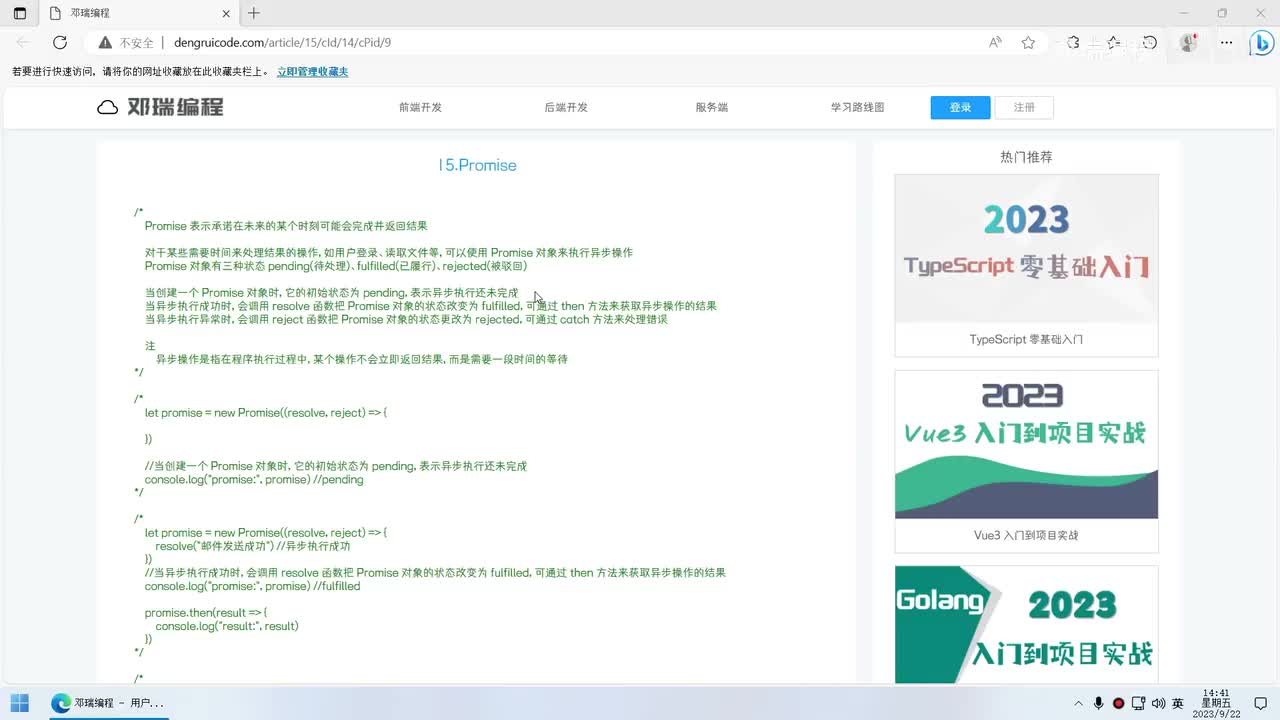Open the Golang 入门到项目实战 course thumbnail

pos(1026,625)
